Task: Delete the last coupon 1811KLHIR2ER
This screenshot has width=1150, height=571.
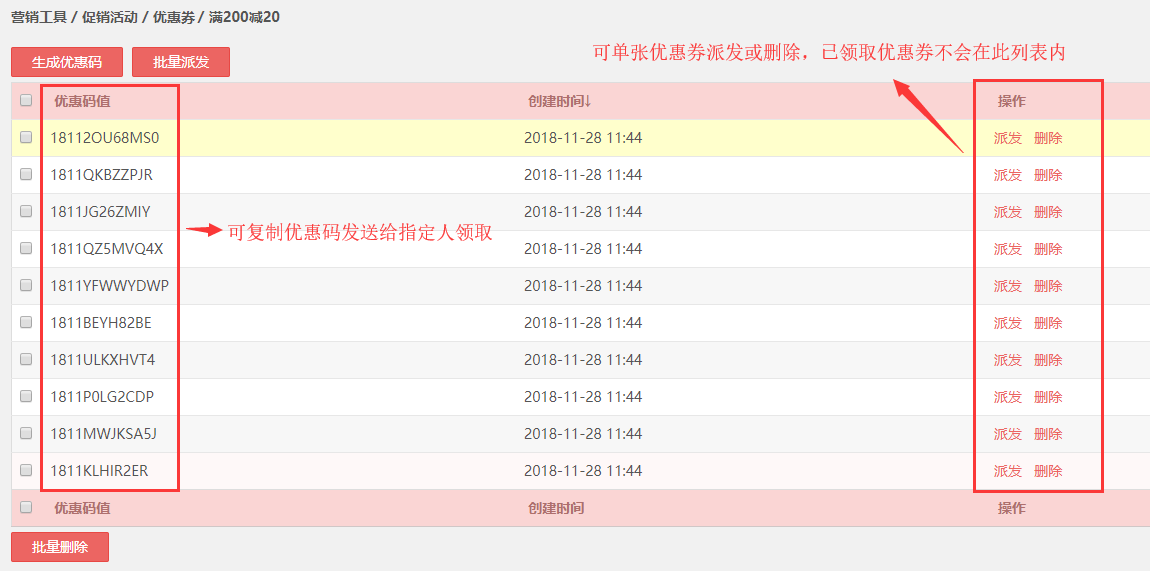Action: pos(1048,471)
